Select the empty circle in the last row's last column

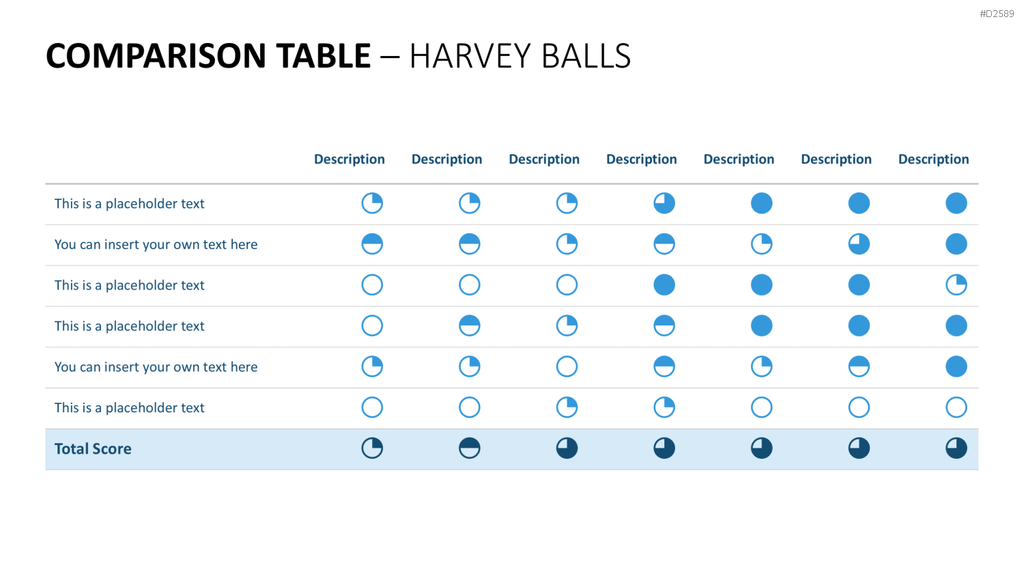(x=955, y=408)
